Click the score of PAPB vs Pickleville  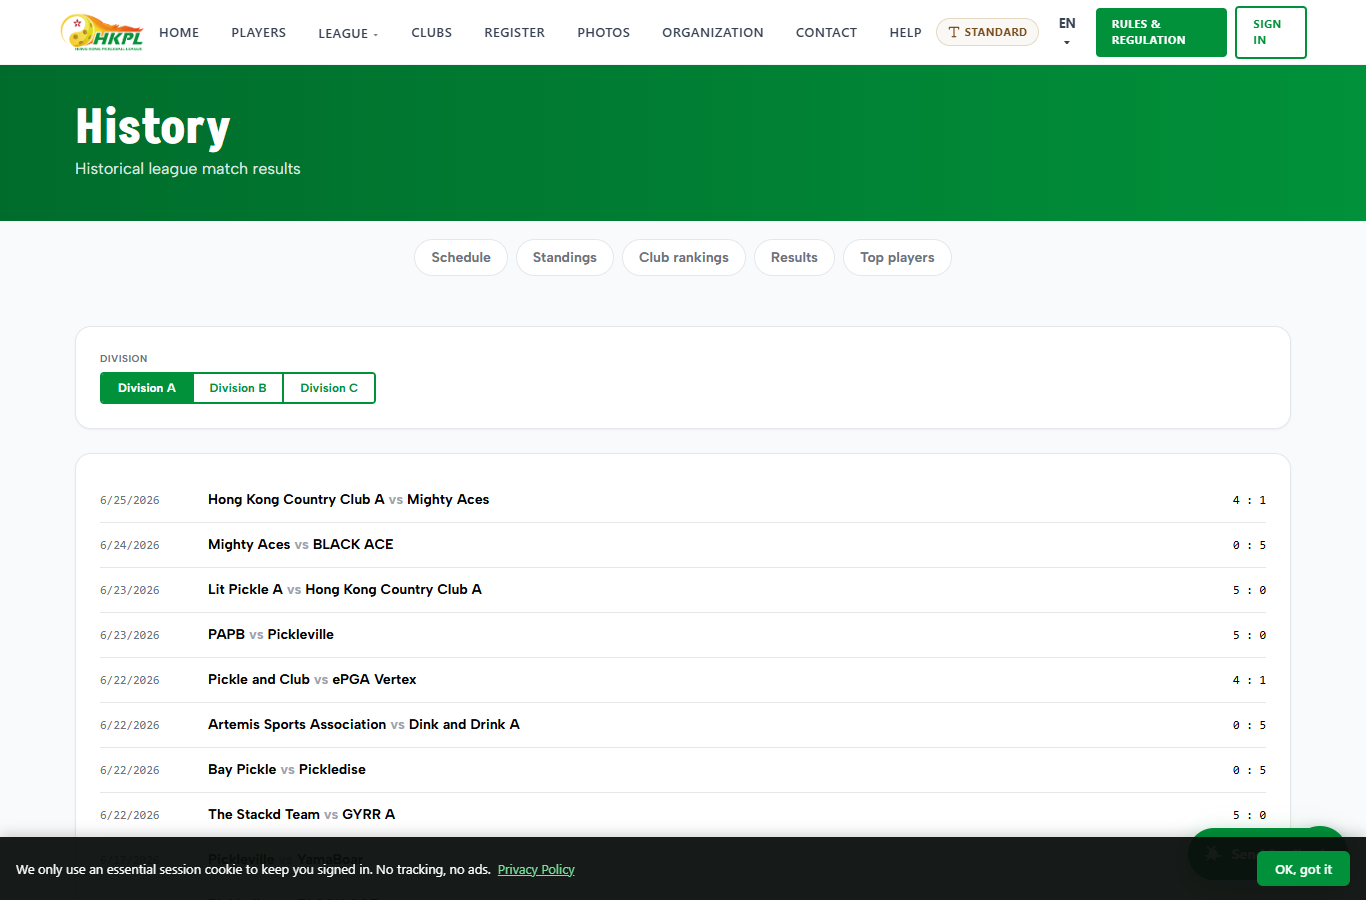(1249, 635)
